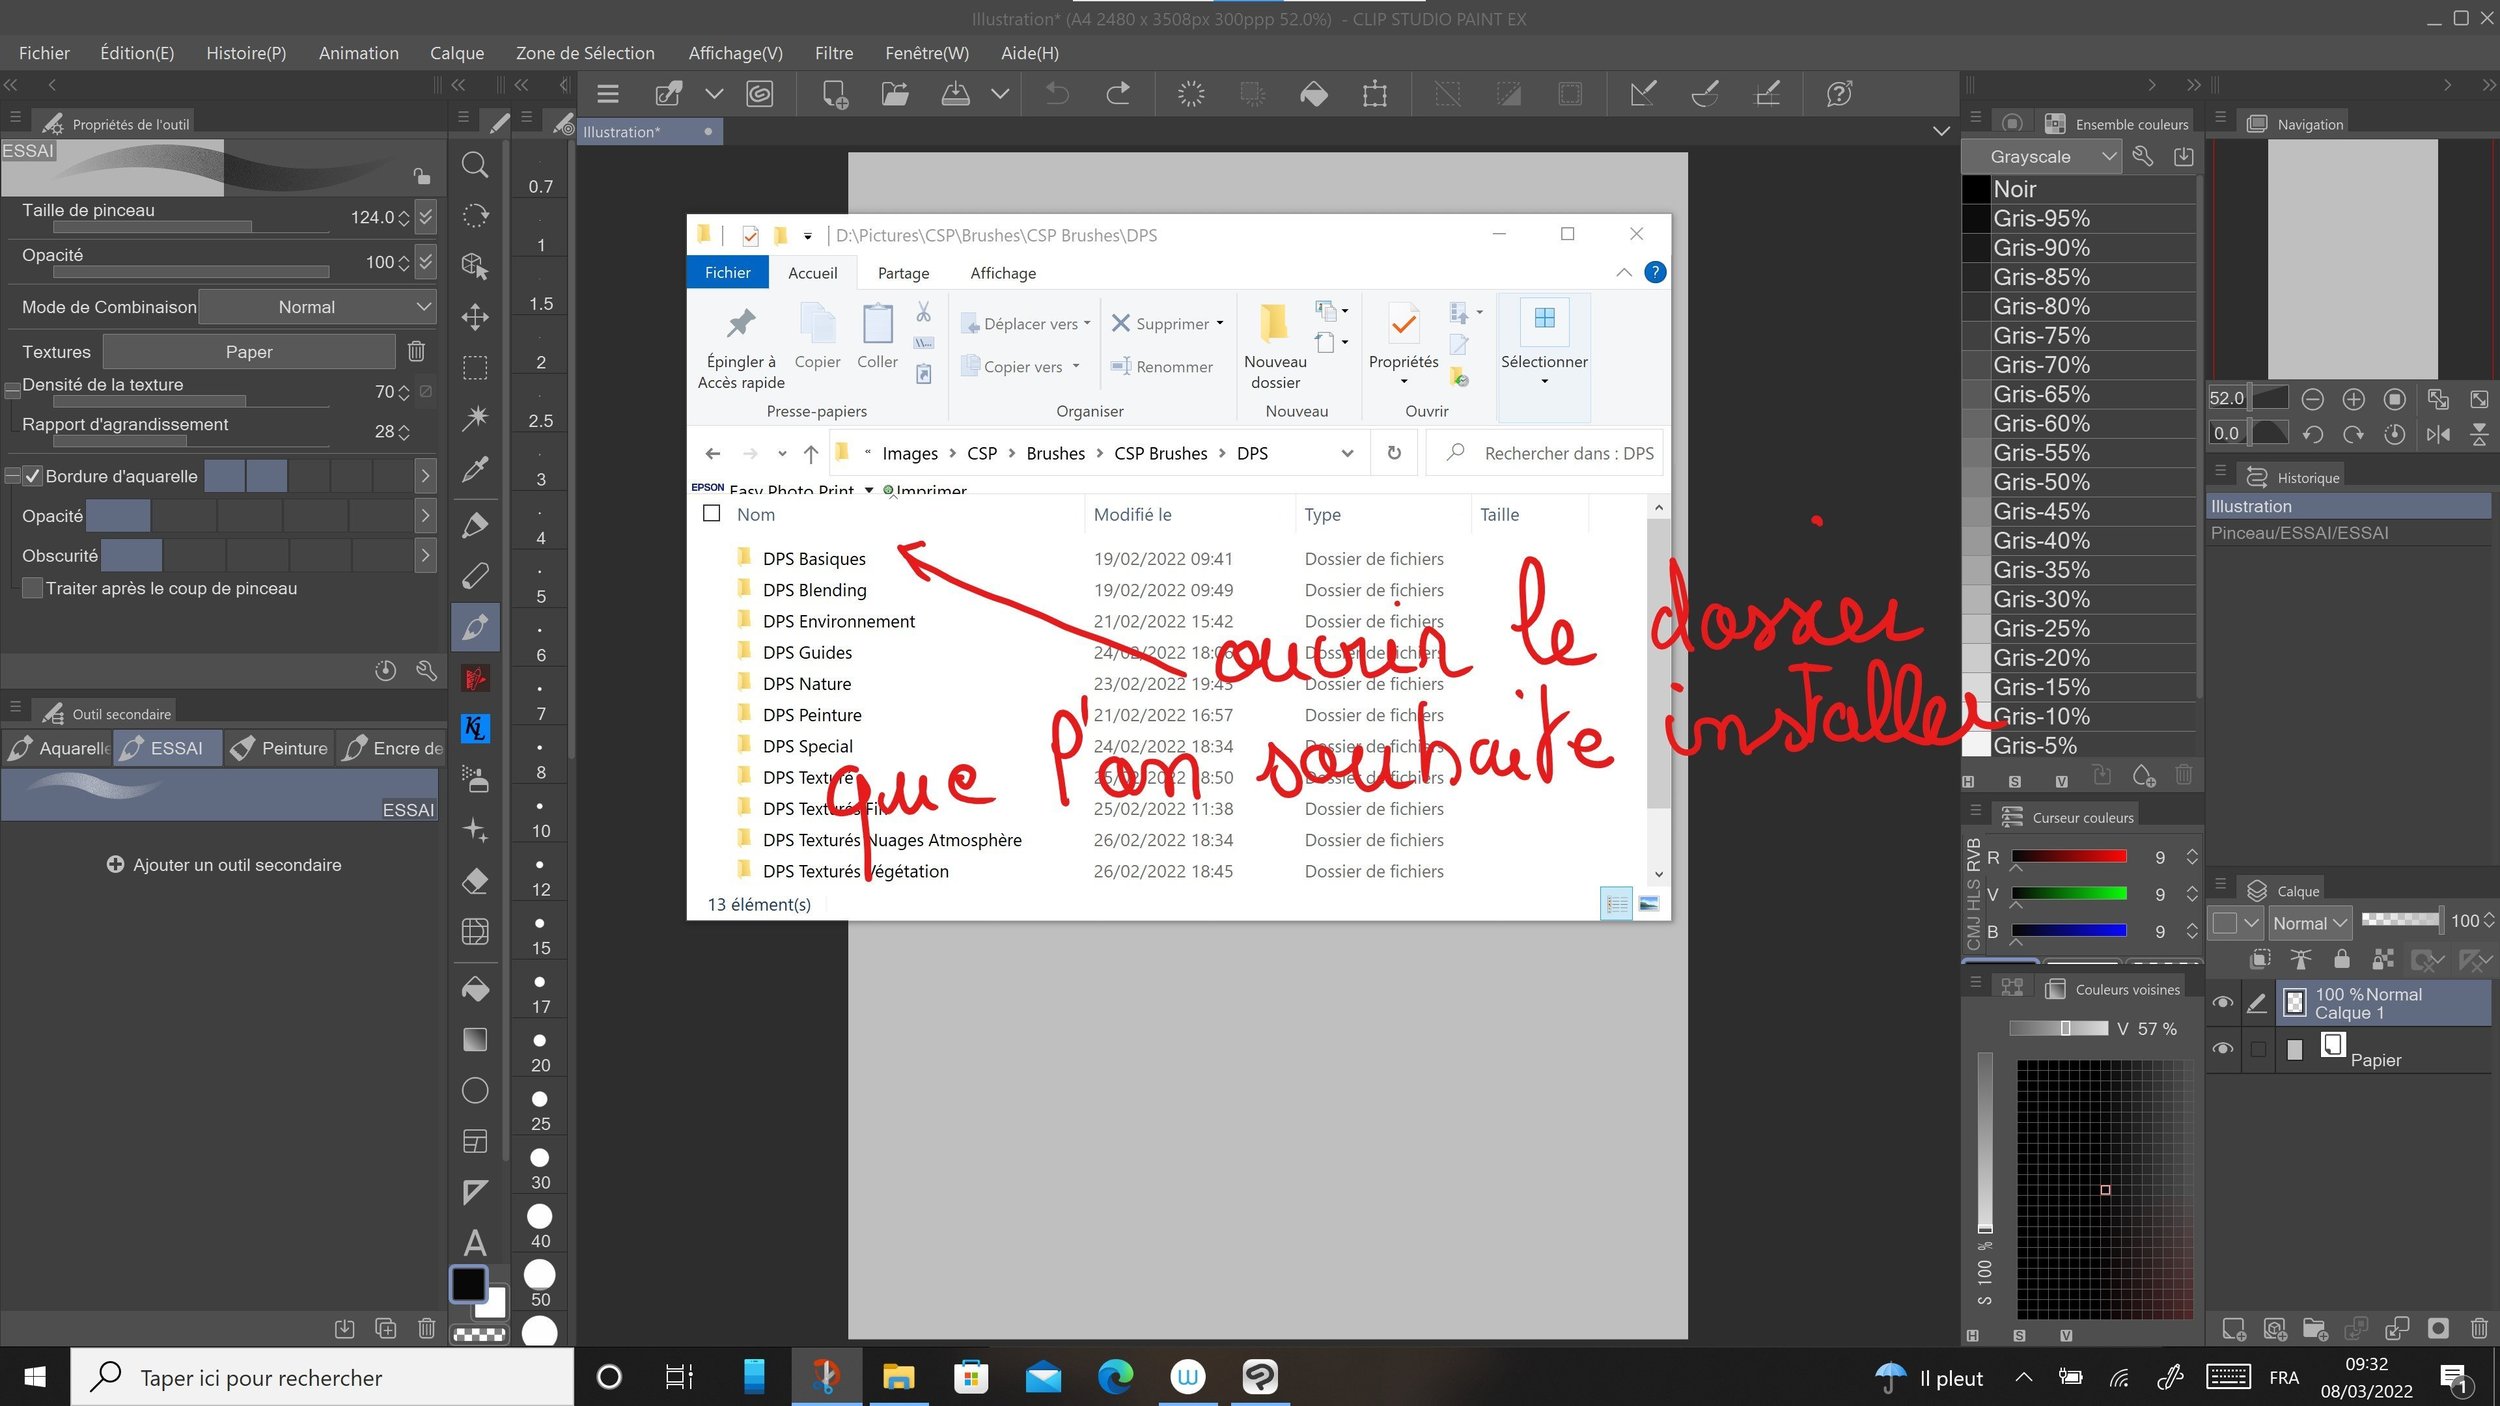The height and width of the screenshot is (1406, 2500).
Task: Open Mode de Combinaison Normal dropdown
Action: pos(317,307)
